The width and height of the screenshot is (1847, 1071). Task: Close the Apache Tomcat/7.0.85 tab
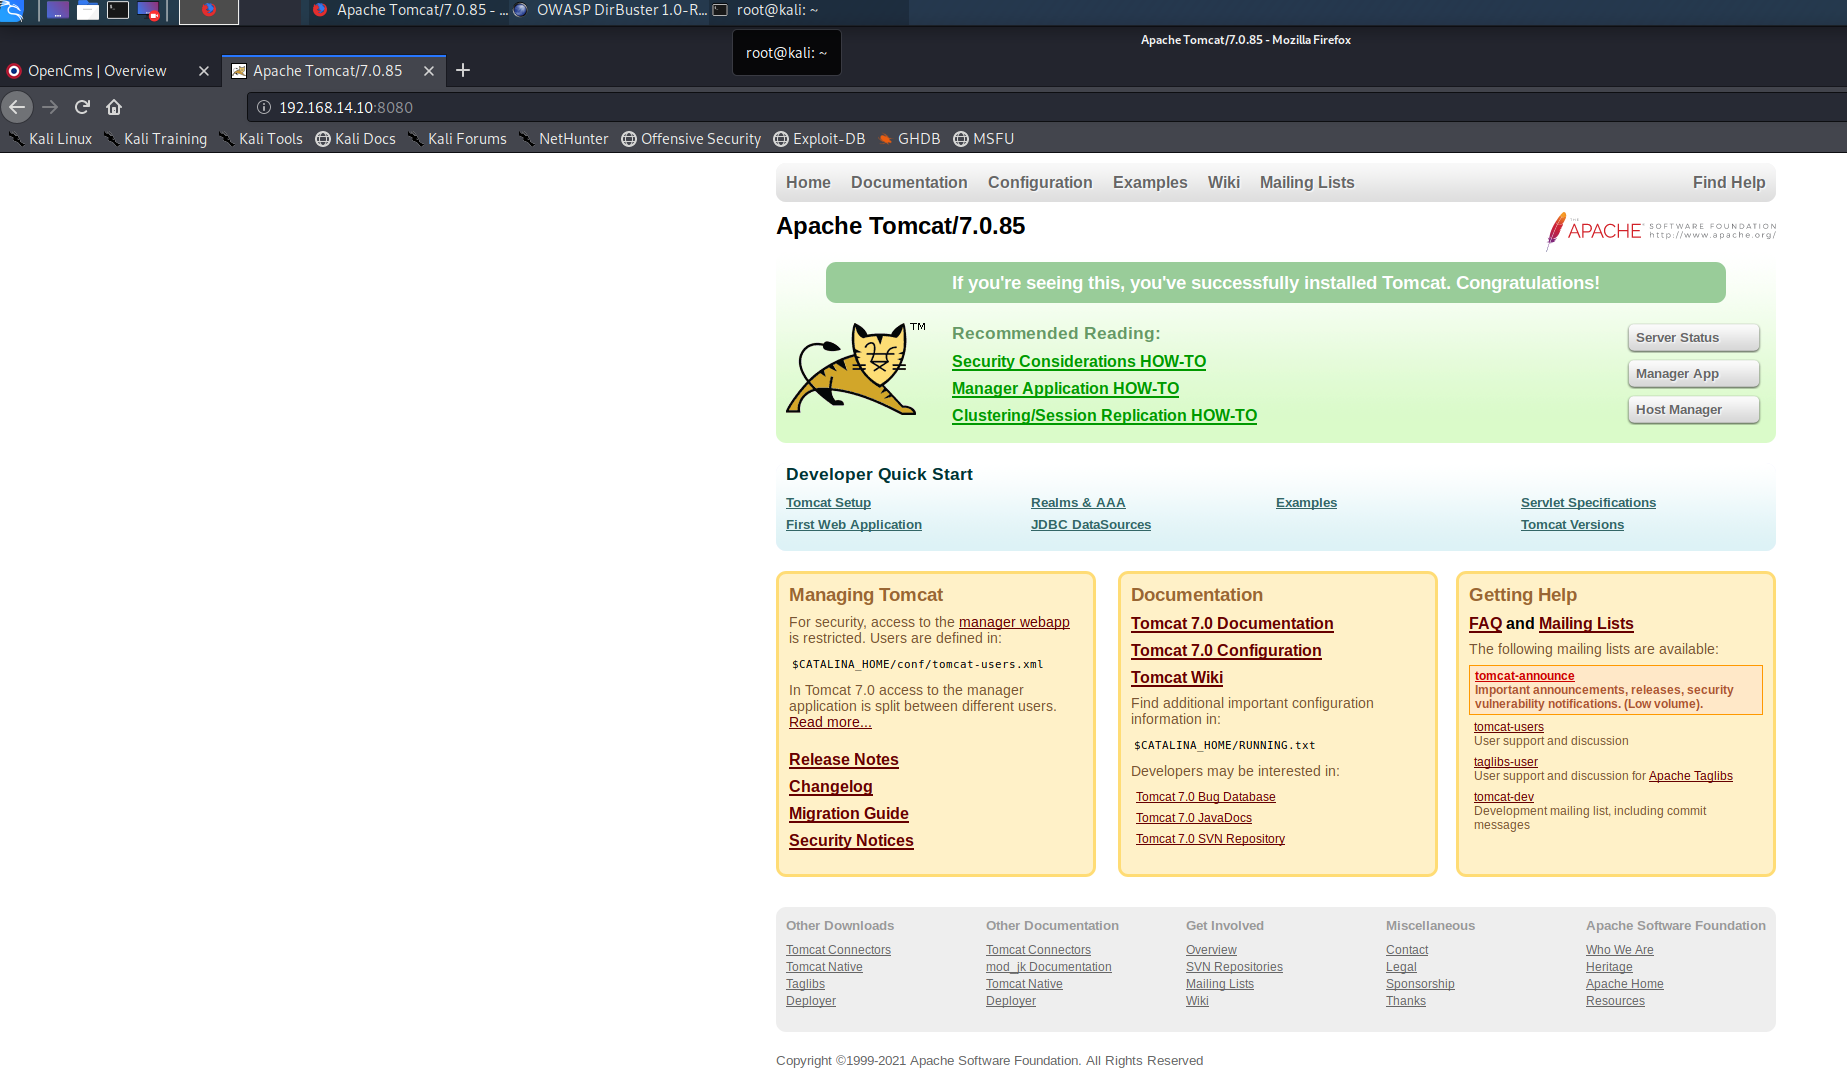tap(429, 71)
